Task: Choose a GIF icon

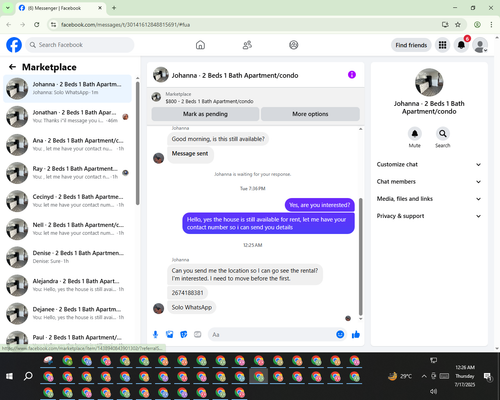Action: click(x=198, y=334)
